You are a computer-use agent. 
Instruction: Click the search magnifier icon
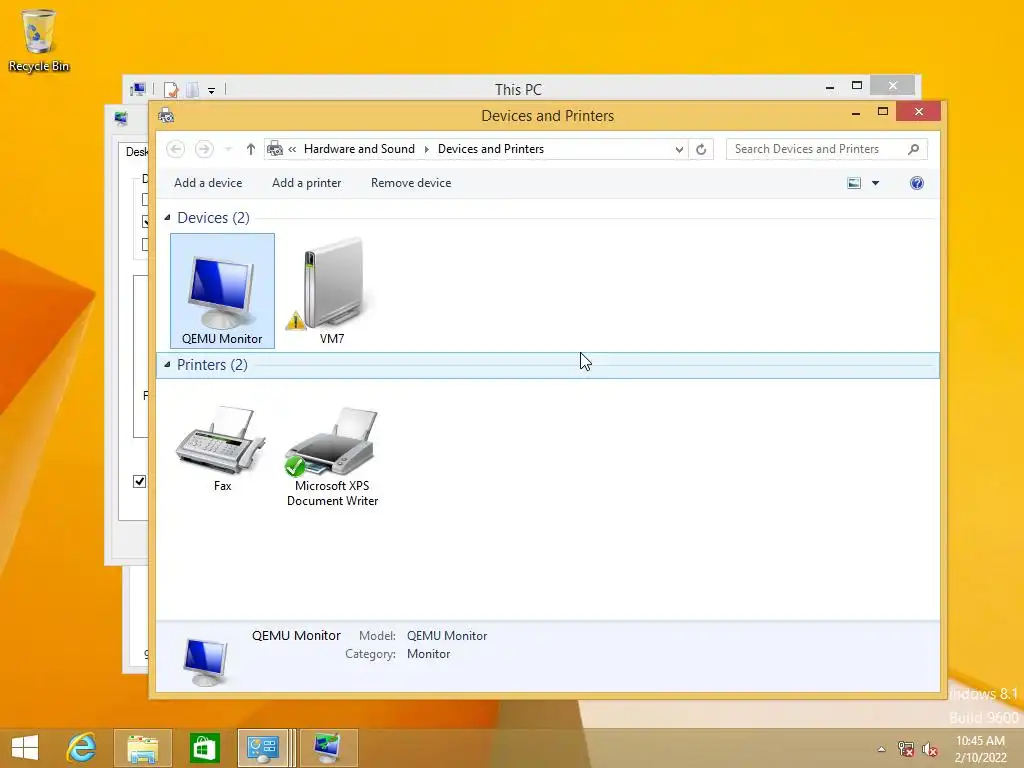click(914, 149)
